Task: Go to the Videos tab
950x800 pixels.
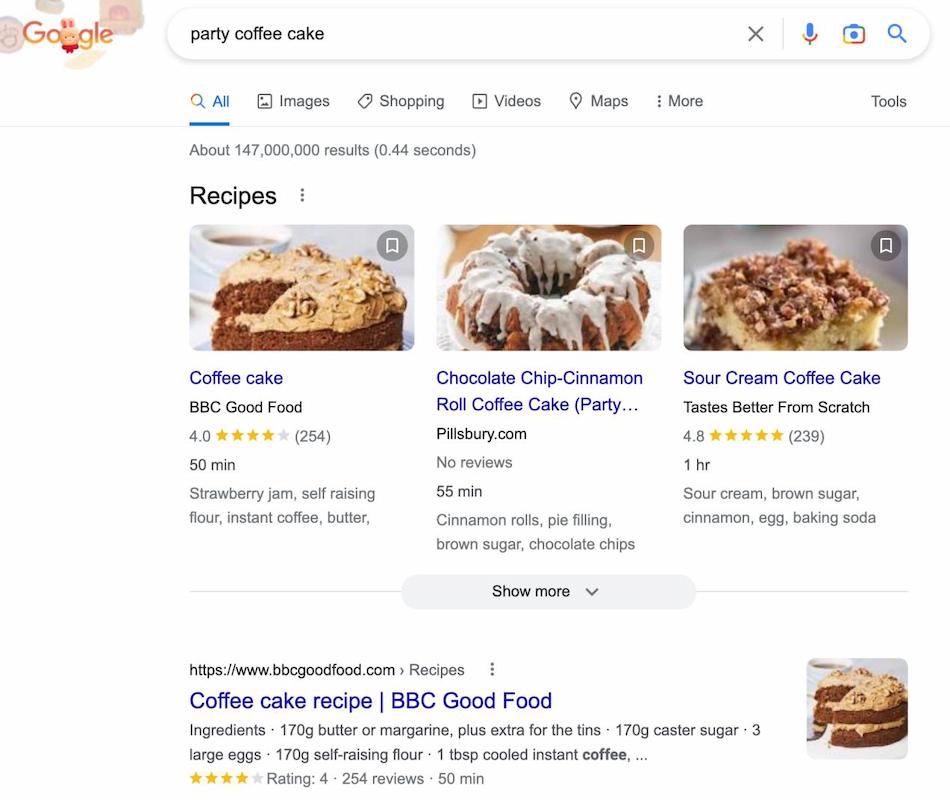Action: 506,101
